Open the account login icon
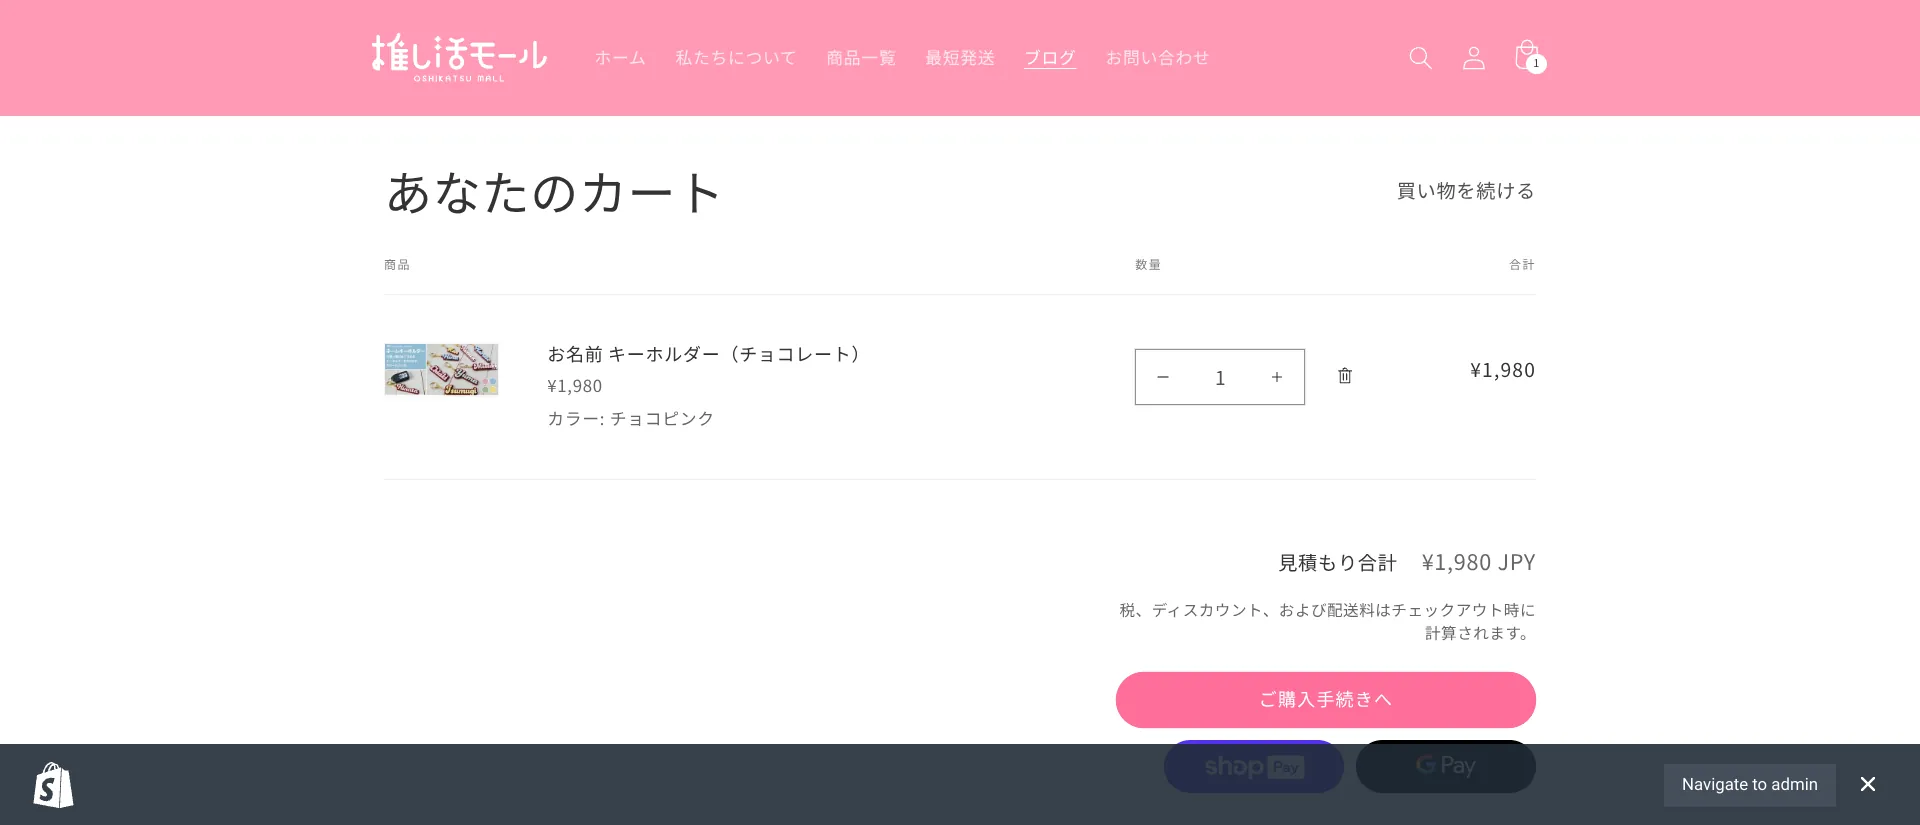 click(x=1473, y=58)
